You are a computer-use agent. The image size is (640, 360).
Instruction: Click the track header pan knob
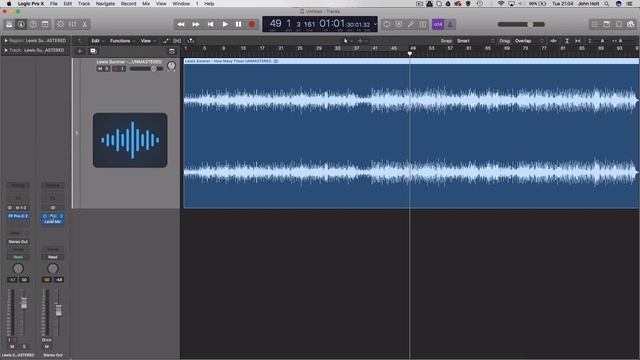click(x=171, y=65)
